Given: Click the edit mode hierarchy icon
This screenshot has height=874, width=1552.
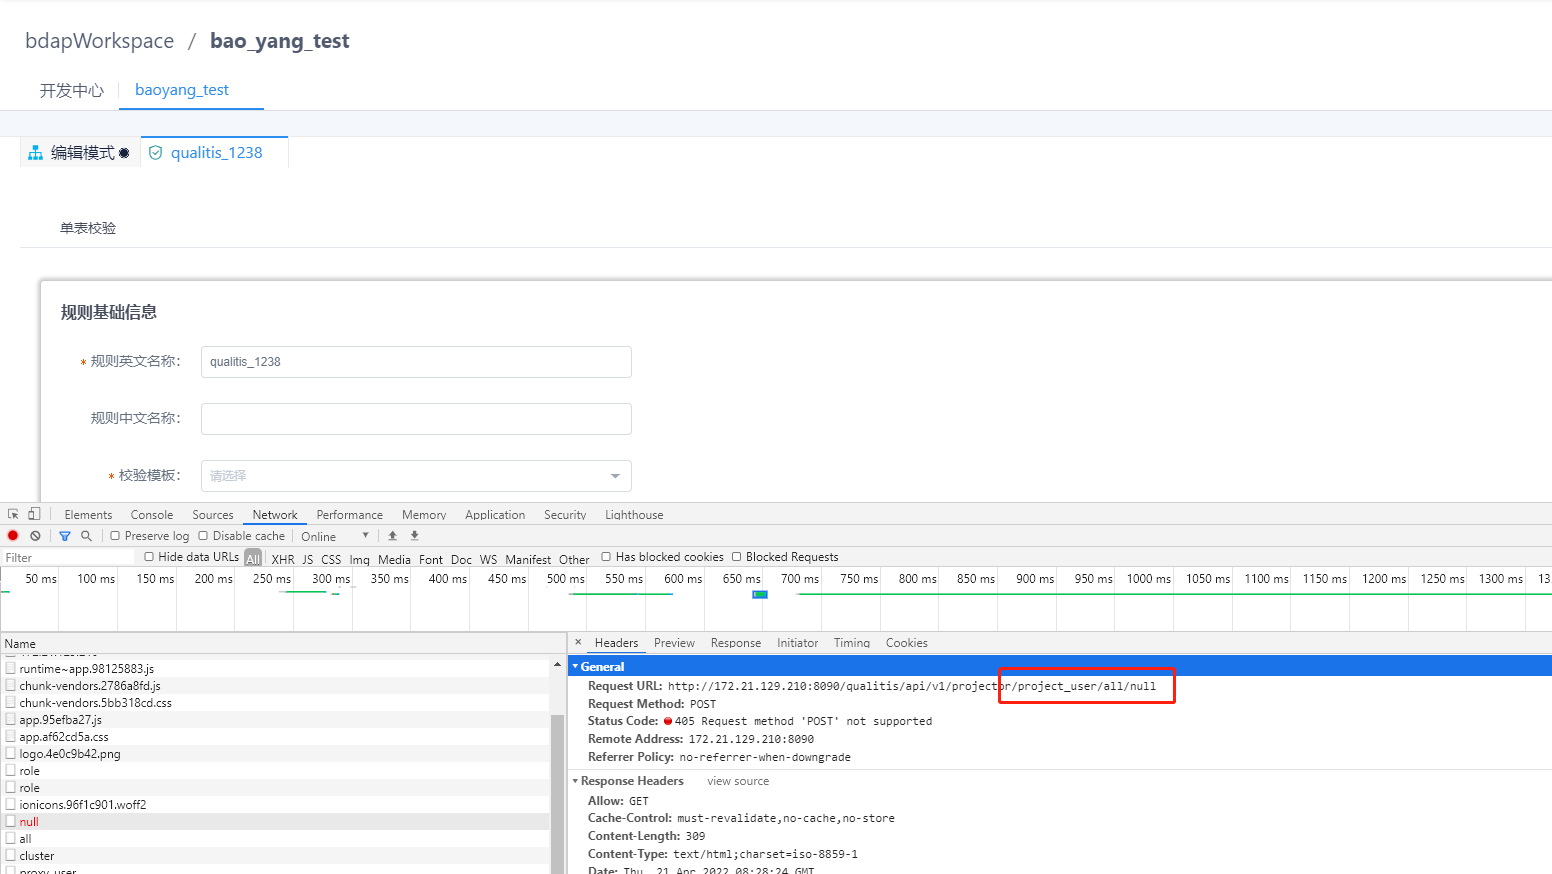Looking at the screenshot, I should coord(36,153).
